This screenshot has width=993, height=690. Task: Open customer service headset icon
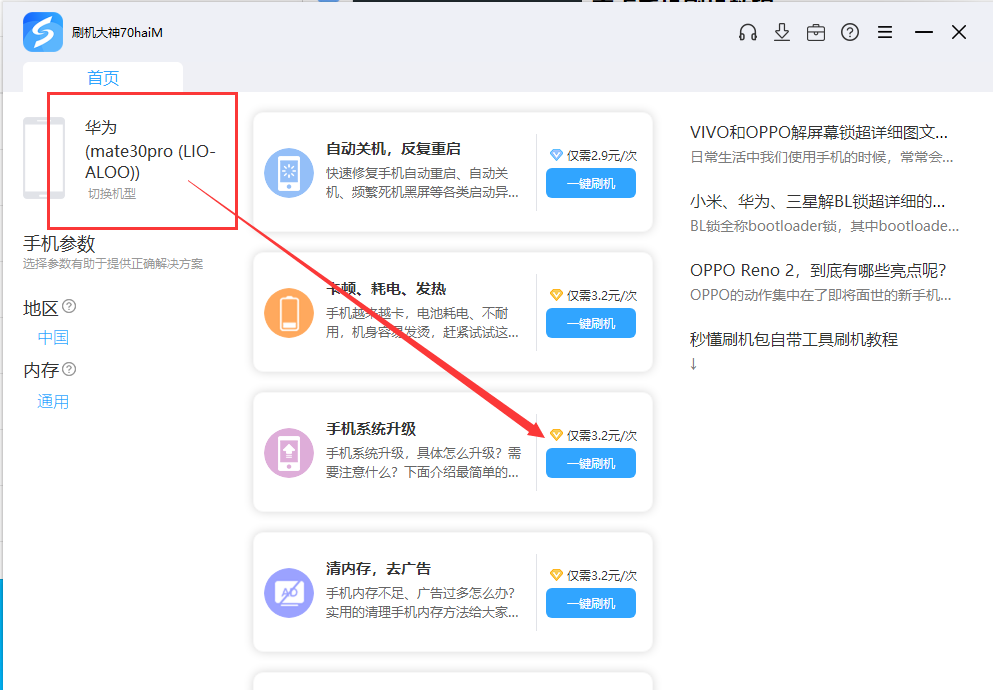[748, 32]
